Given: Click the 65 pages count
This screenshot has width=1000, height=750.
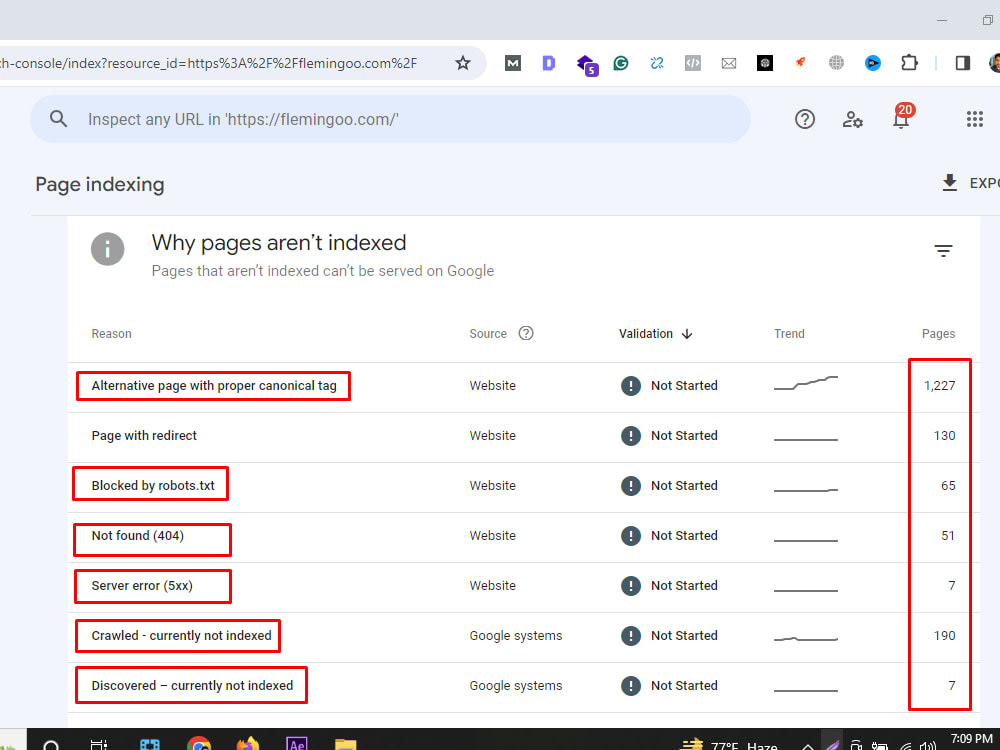Looking at the screenshot, I should tap(948, 485).
